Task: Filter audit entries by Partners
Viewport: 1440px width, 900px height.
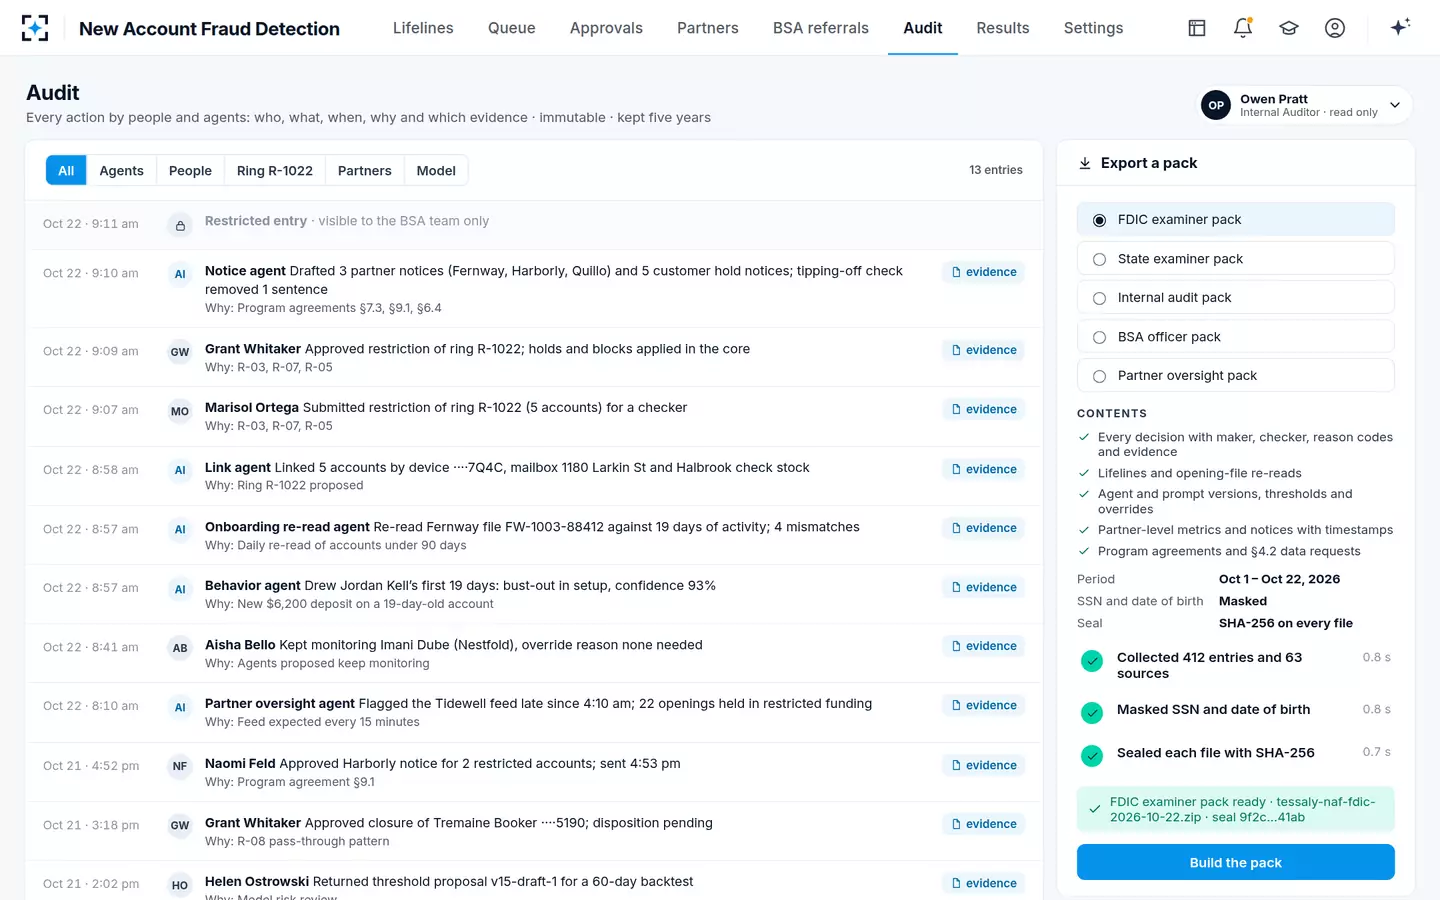Action: pyautogui.click(x=365, y=171)
